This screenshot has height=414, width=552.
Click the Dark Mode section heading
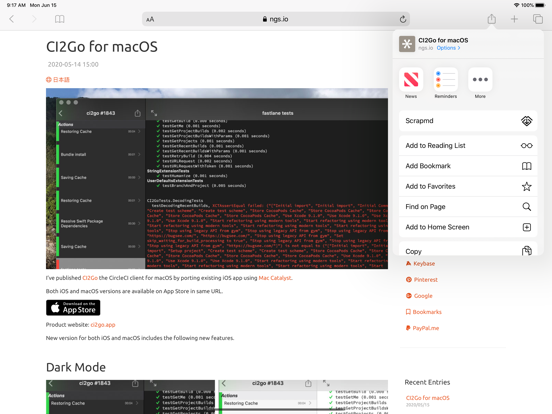pyautogui.click(x=76, y=367)
